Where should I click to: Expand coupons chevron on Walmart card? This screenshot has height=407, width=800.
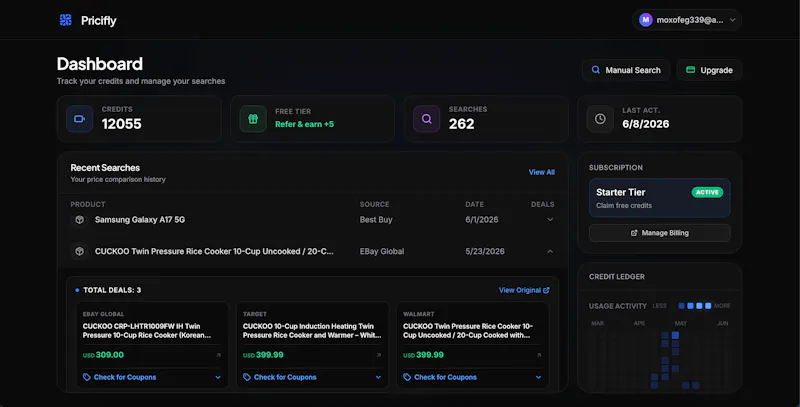point(539,377)
